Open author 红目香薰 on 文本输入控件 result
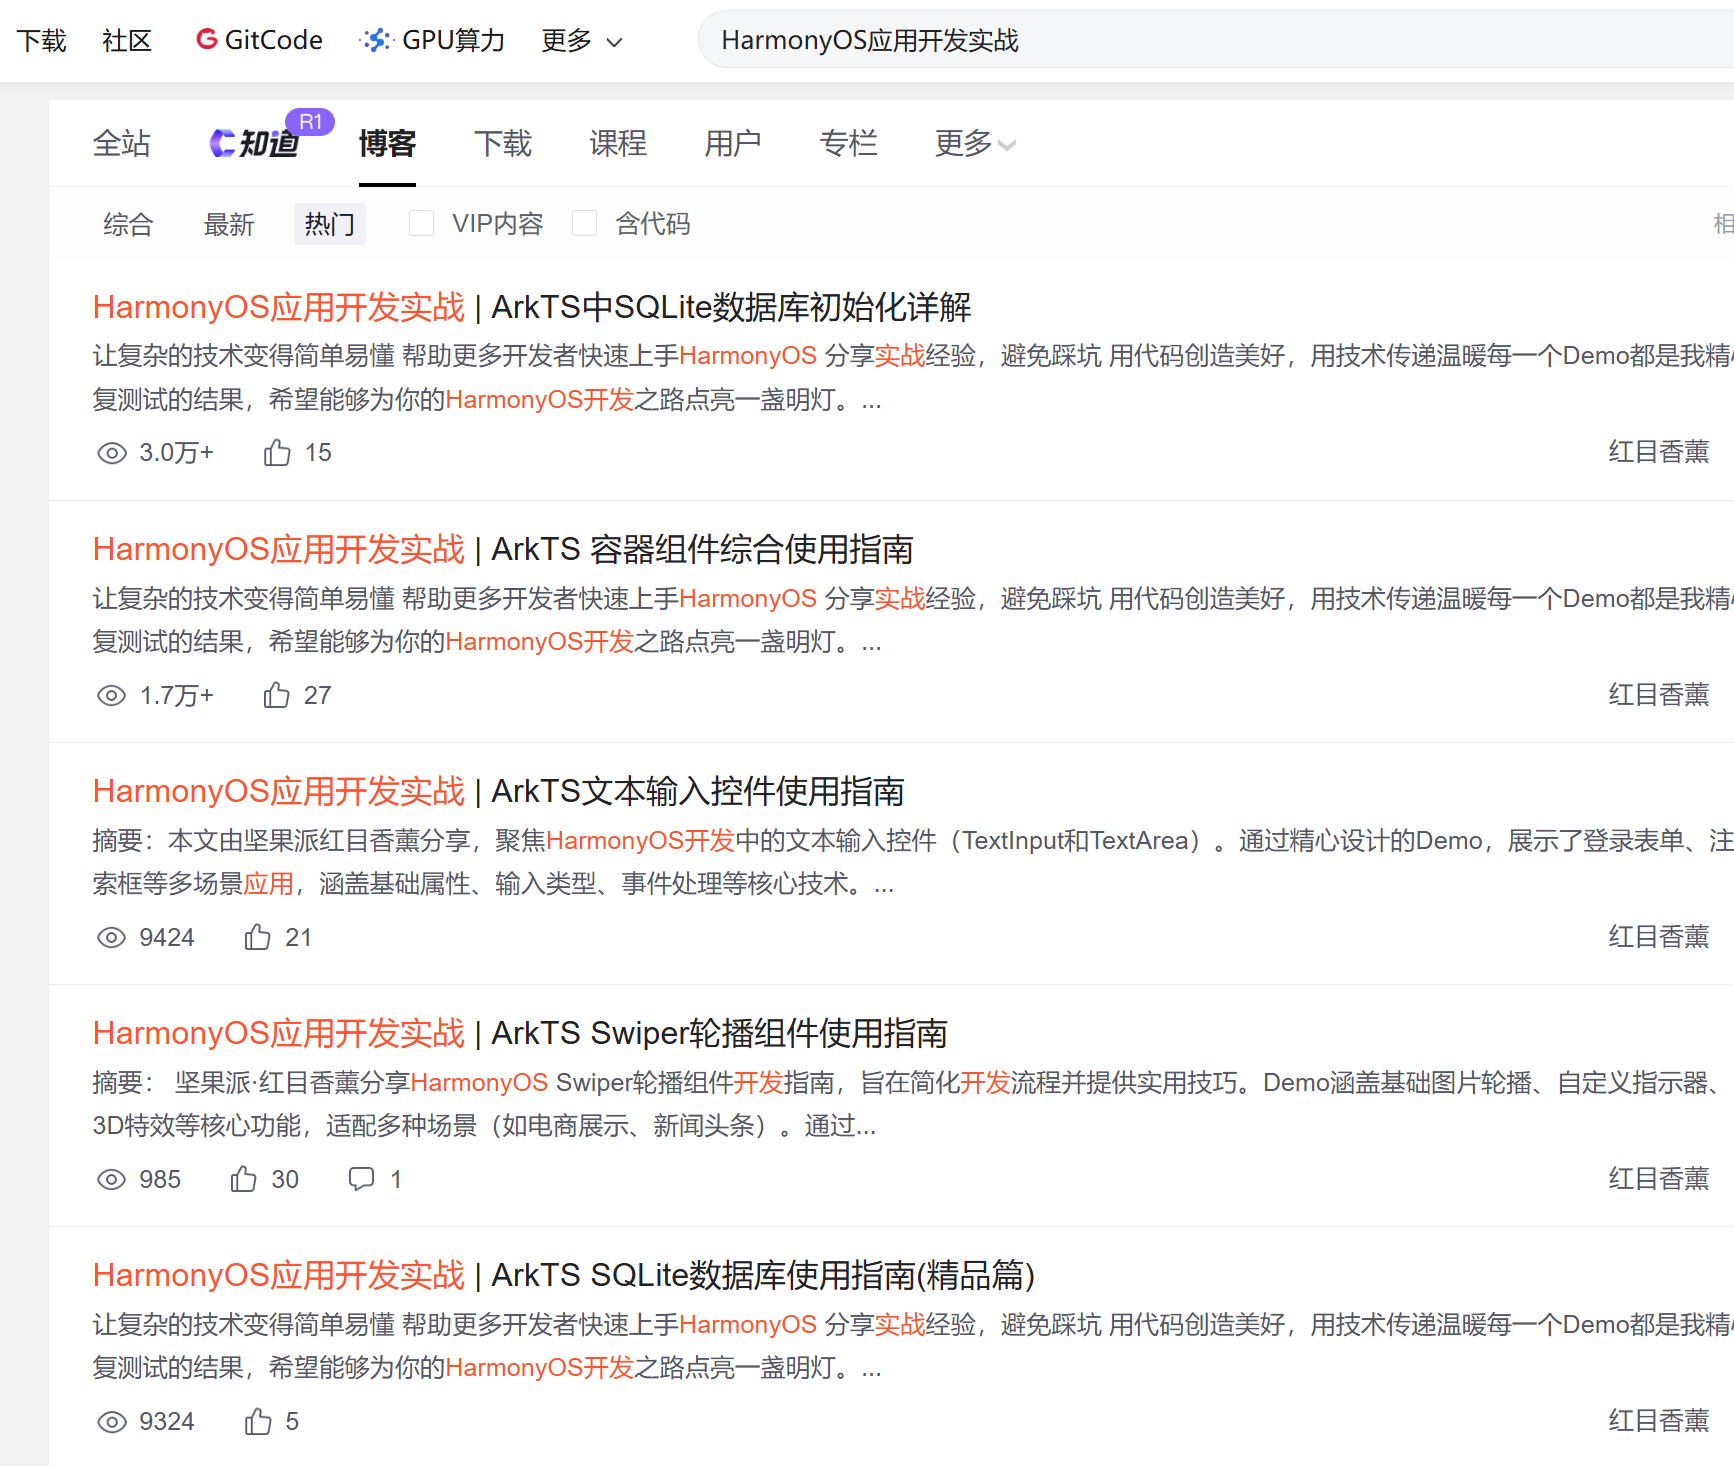 coord(1659,936)
